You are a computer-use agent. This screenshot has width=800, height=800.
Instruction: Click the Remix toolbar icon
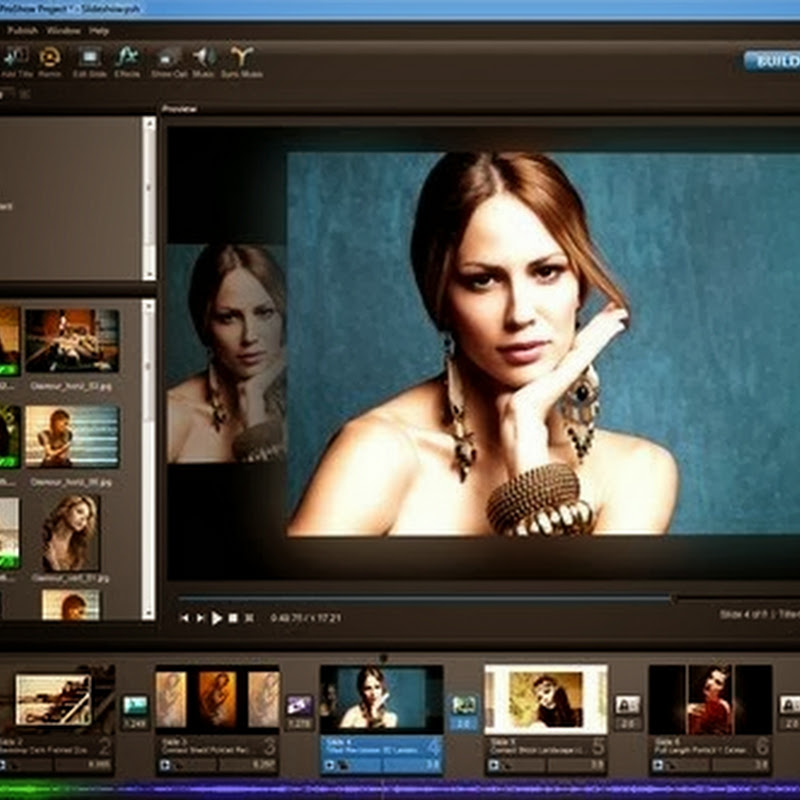tap(49, 59)
